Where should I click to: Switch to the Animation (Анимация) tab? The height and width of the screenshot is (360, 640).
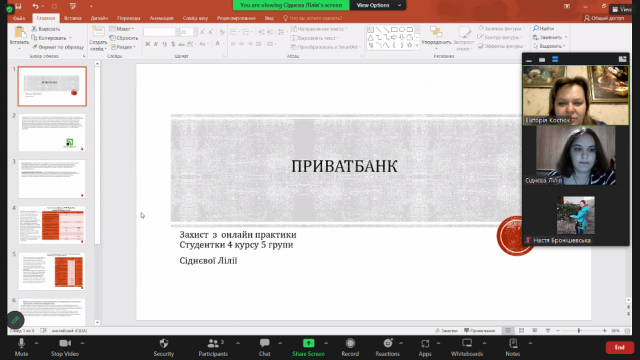[161, 18]
